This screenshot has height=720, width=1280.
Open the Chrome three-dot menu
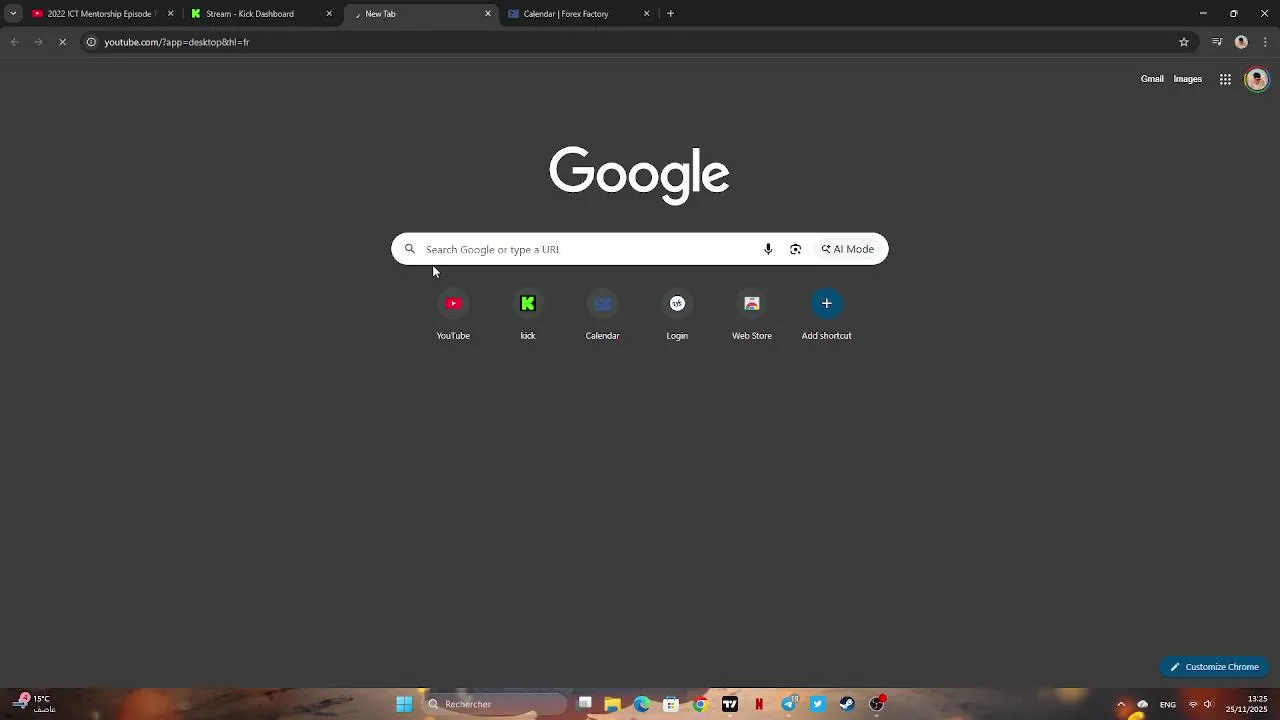click(1265, 42)
